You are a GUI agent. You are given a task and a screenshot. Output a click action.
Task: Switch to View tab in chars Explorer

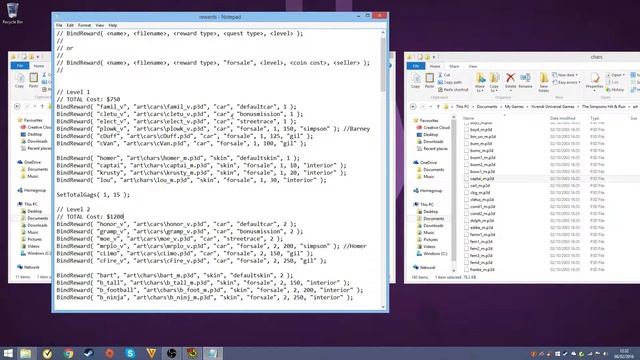(x=473, y=66)
